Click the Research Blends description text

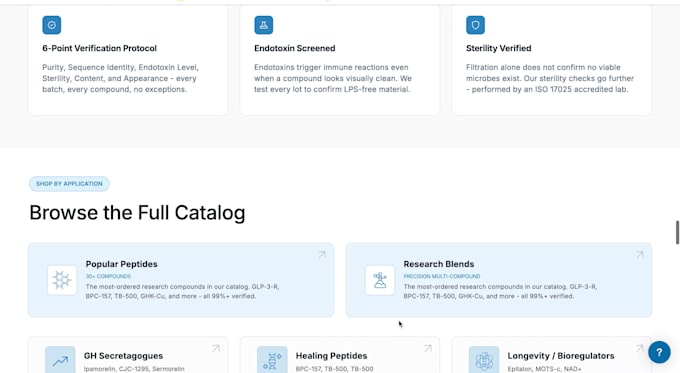point(500,291)
